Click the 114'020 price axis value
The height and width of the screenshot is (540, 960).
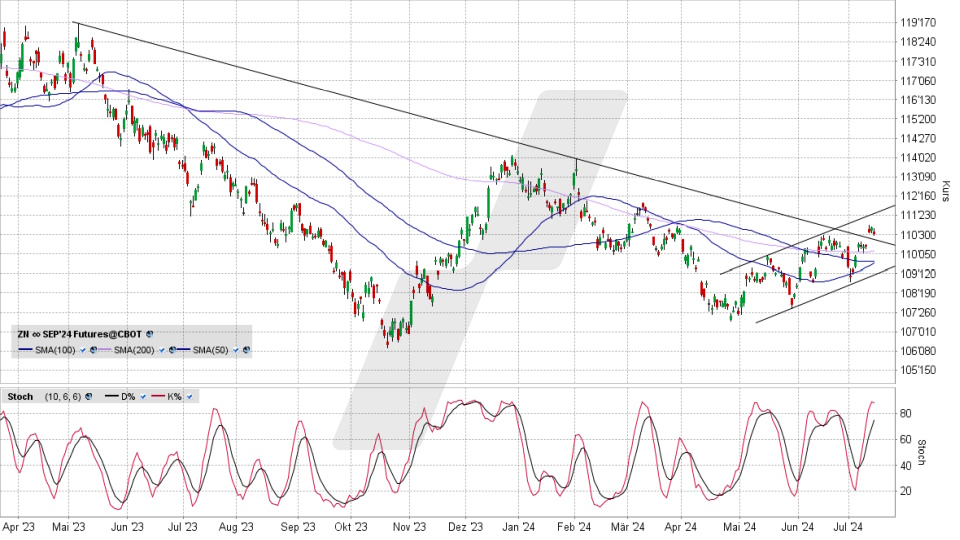coord(918,158)
